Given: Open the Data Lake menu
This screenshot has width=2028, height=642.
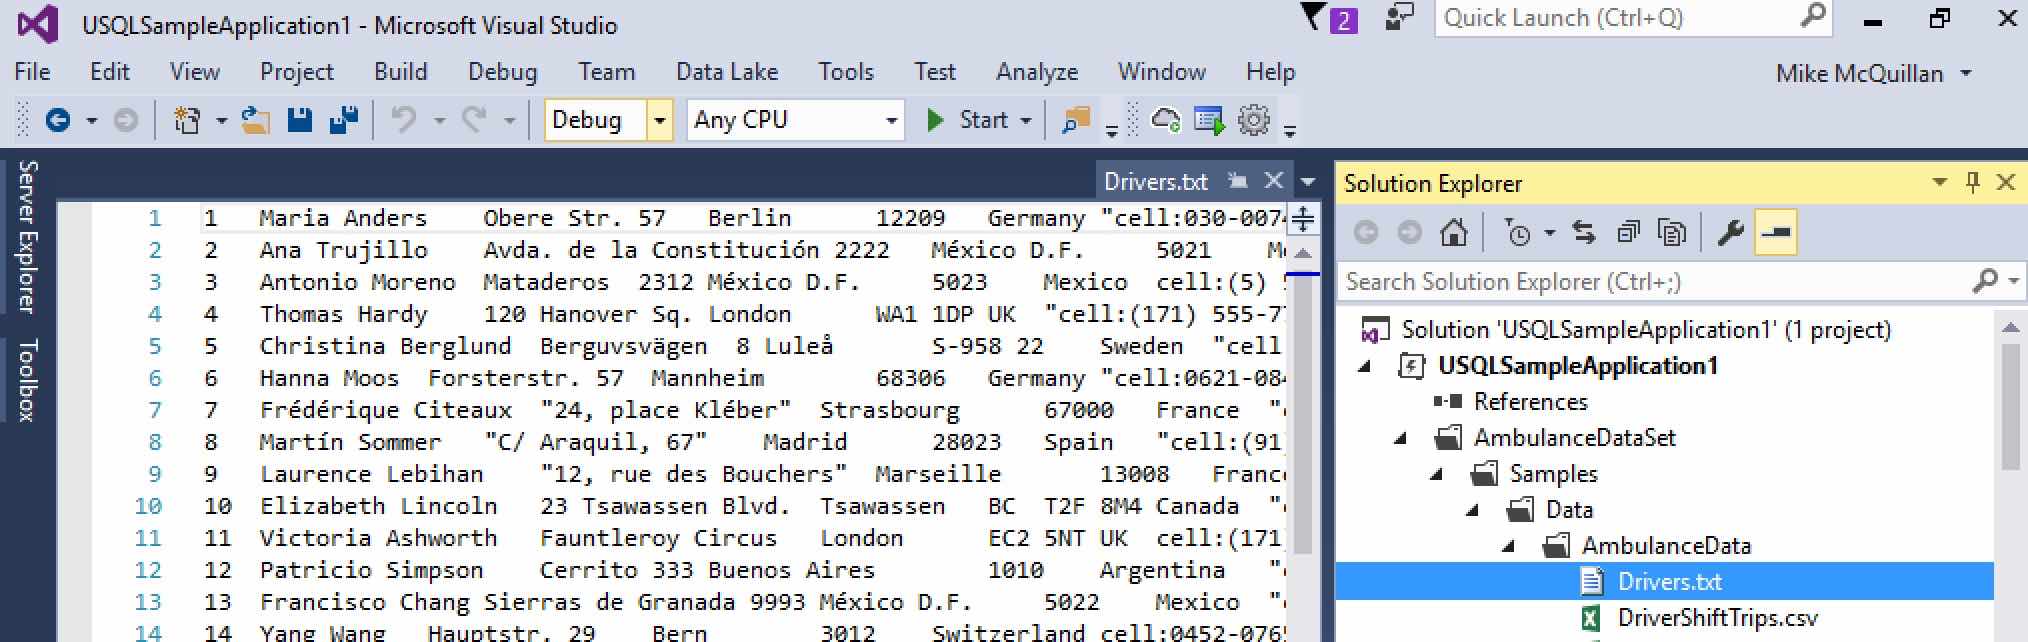Looking at the screenshot, I should coord(727,72).
